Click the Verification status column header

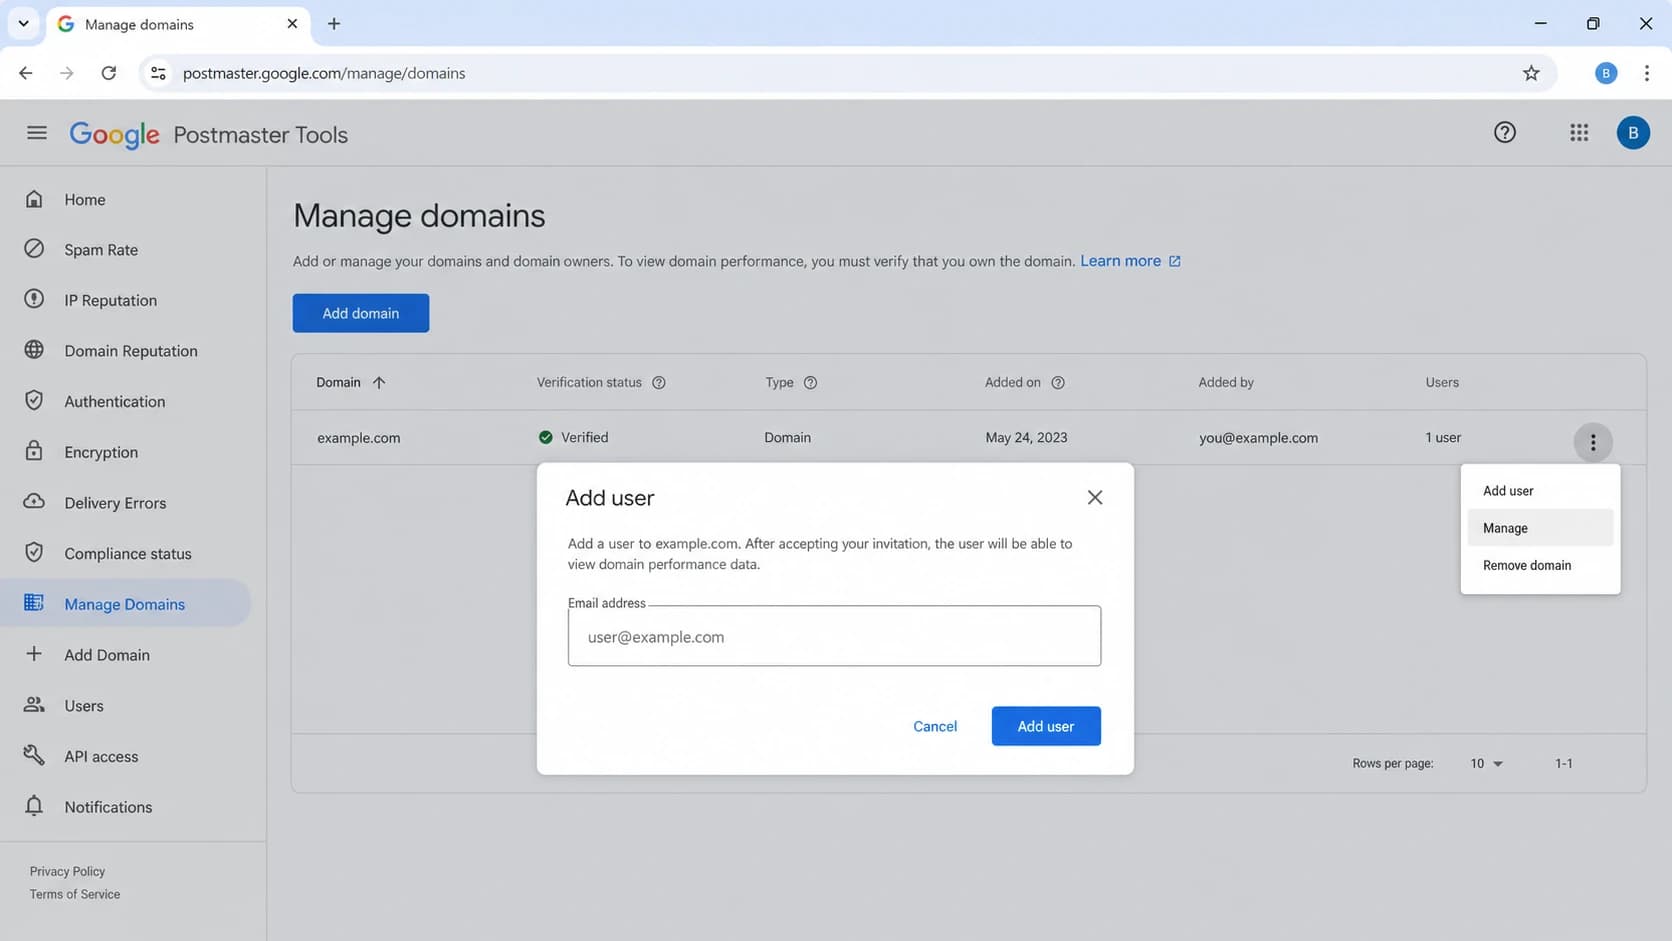(x=589, y=383)
